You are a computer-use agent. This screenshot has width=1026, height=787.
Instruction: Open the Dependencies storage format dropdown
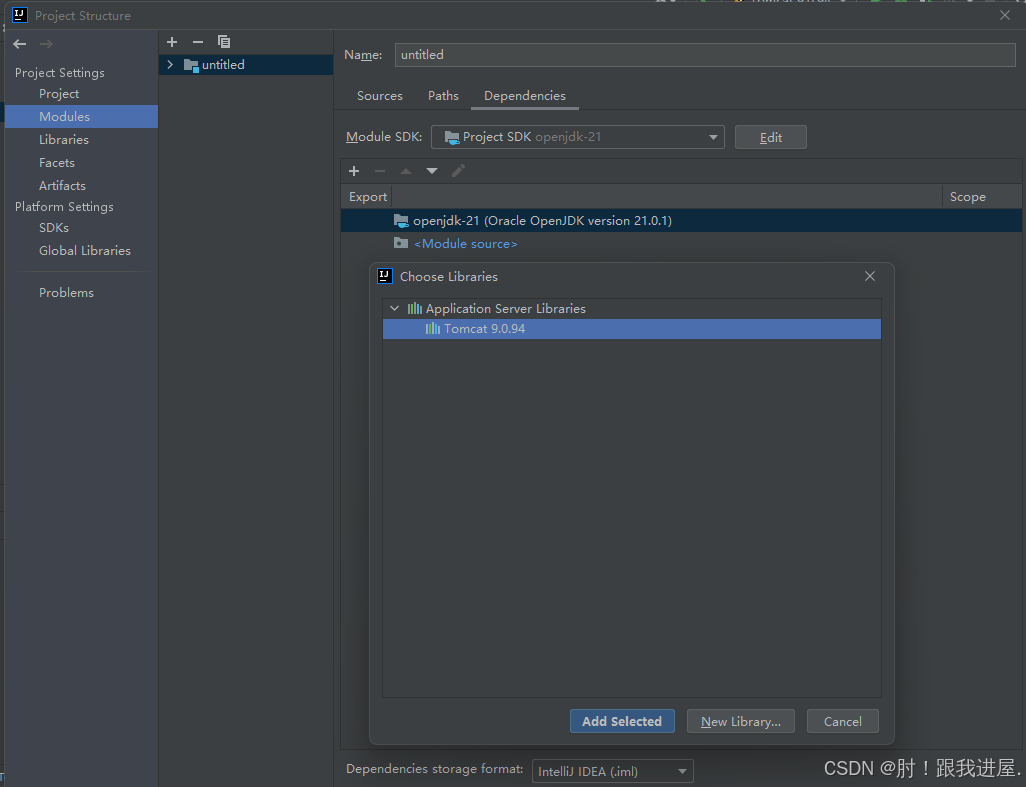[x=680, y=770]
